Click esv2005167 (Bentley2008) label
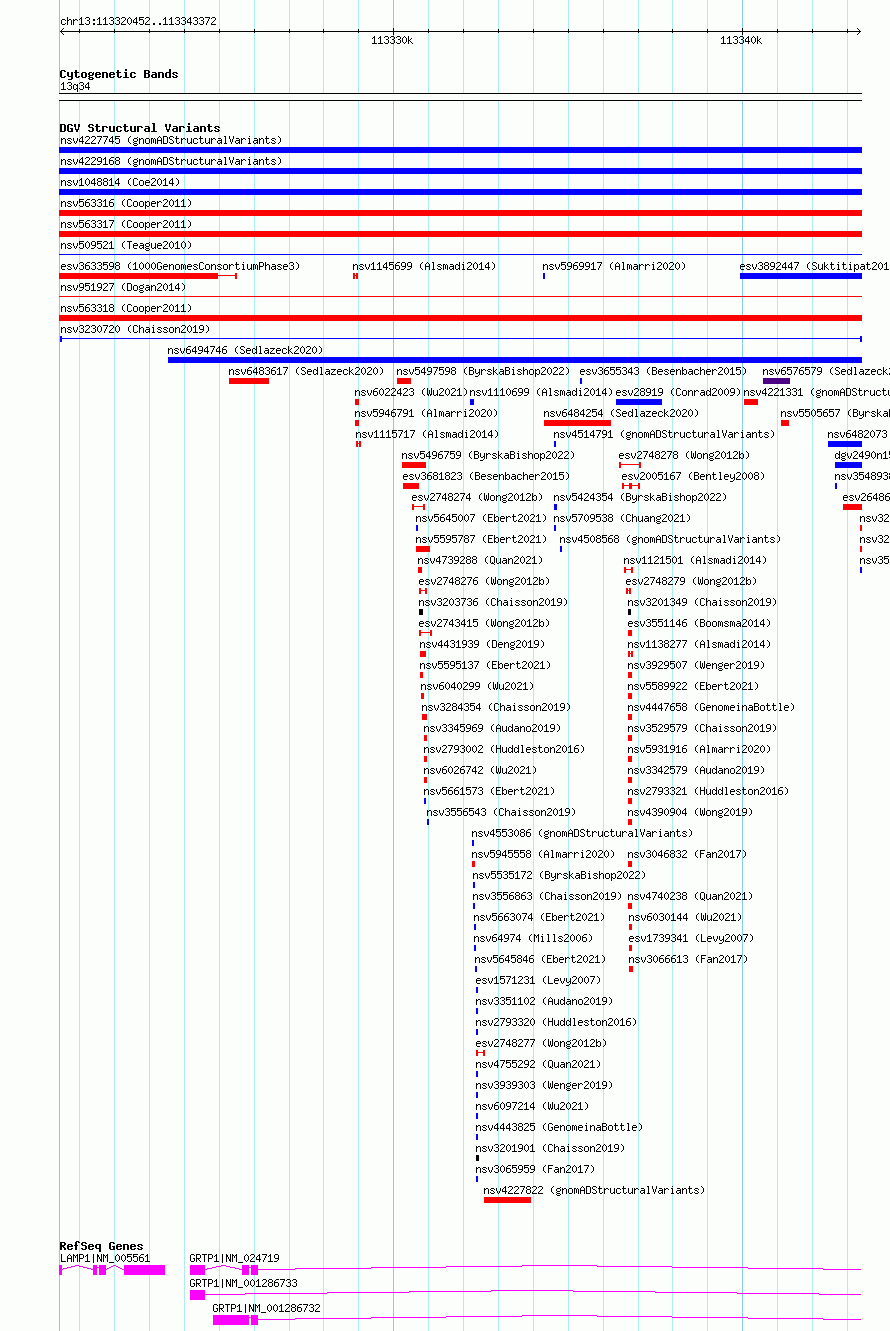 693,476
